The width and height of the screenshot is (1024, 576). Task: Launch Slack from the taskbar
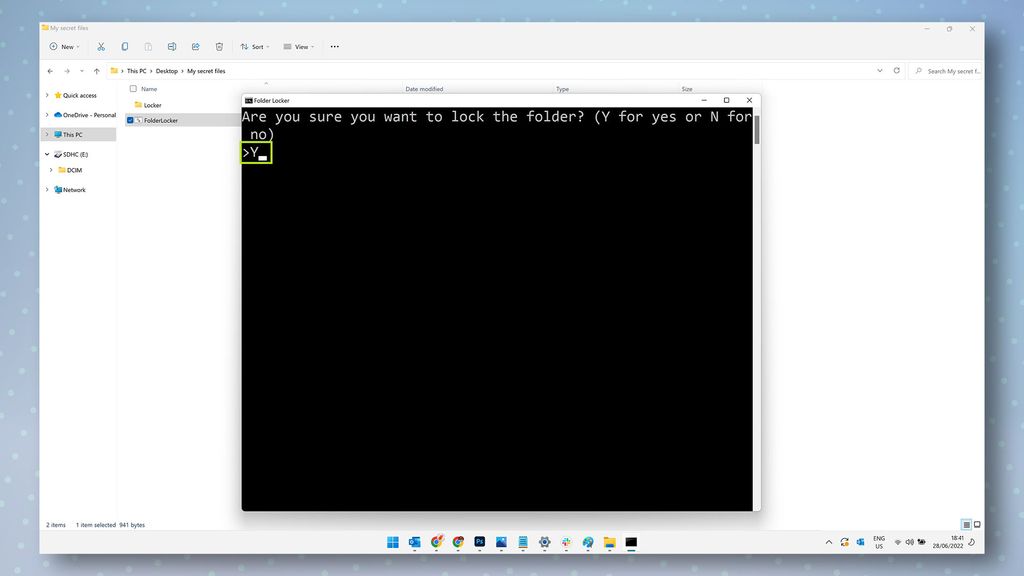566,542
